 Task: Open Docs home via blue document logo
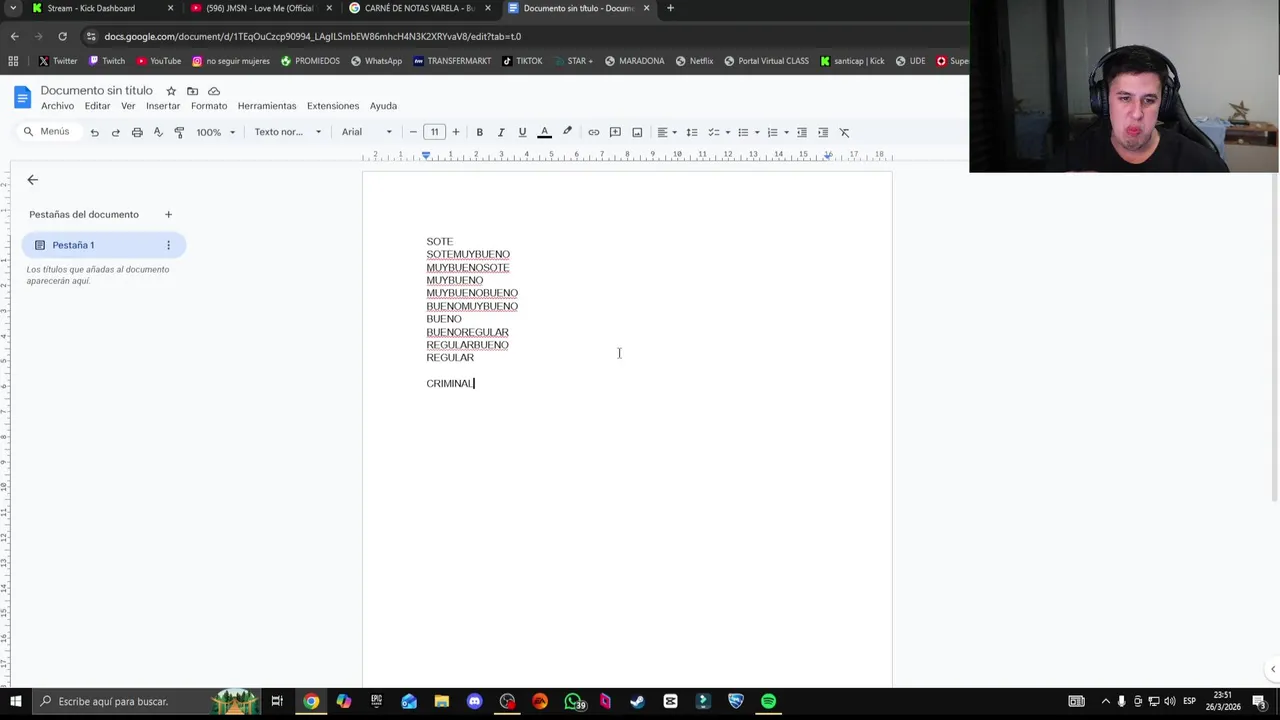22,97
